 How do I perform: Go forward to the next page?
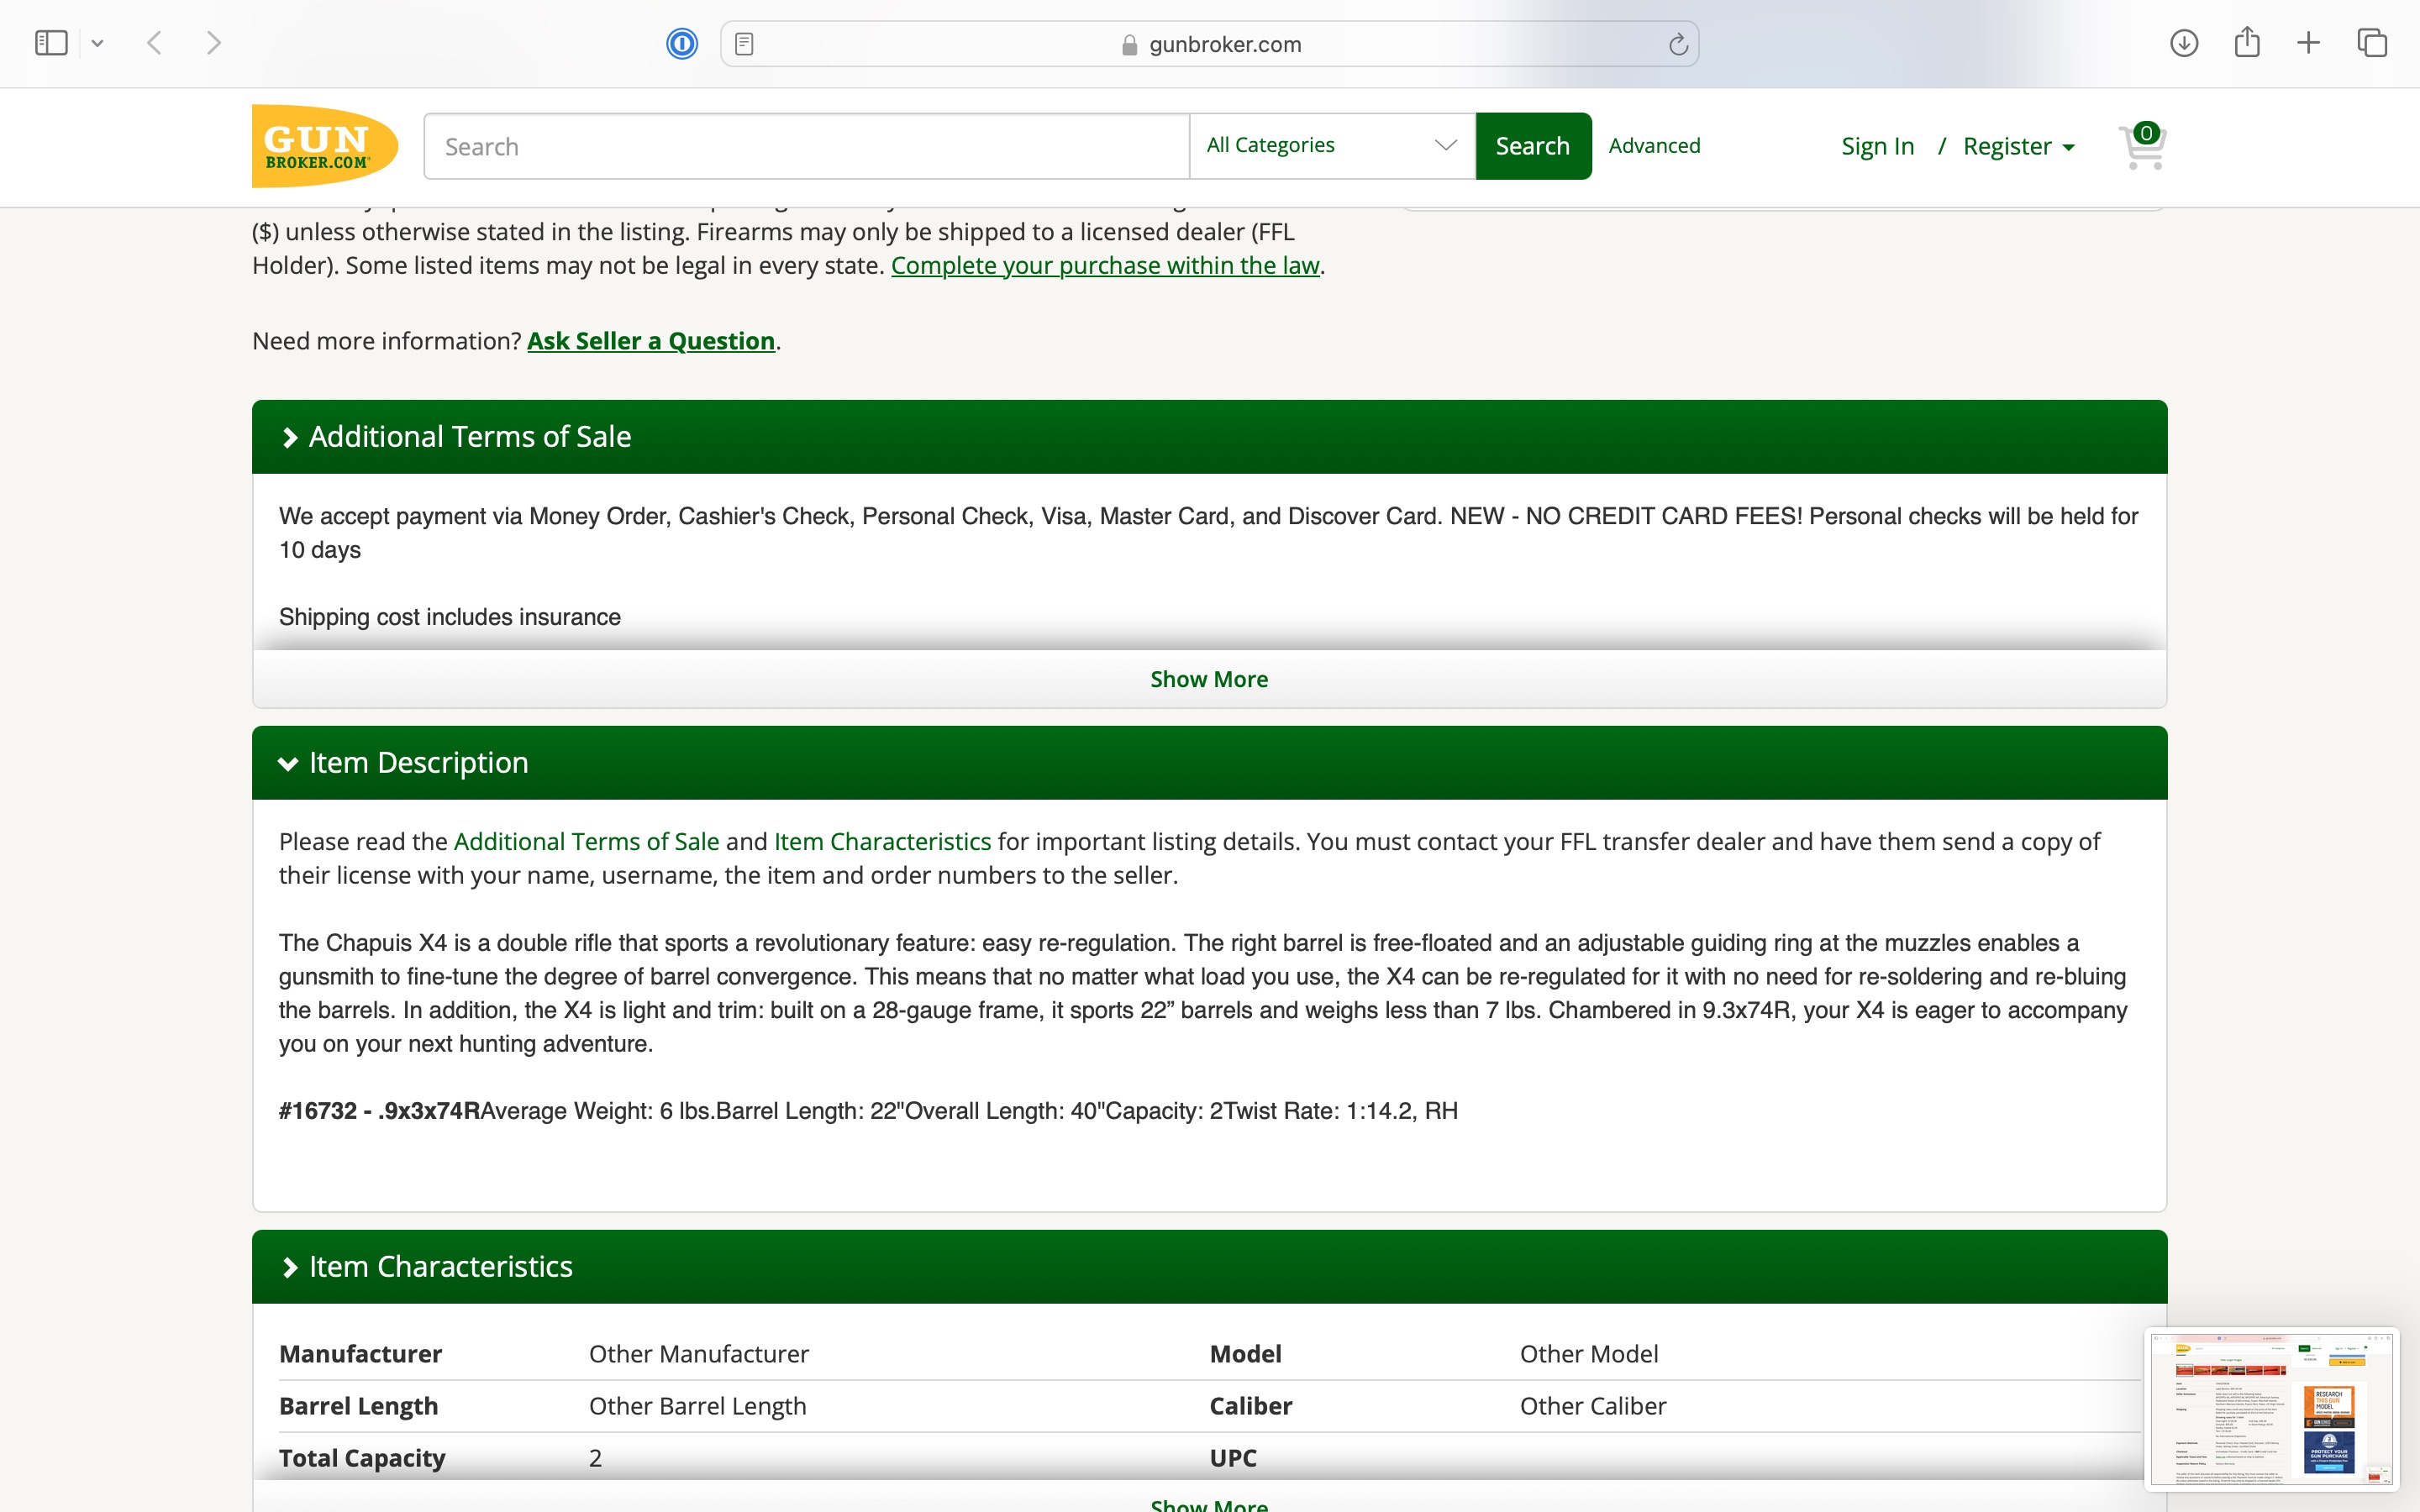coord(213,43)
